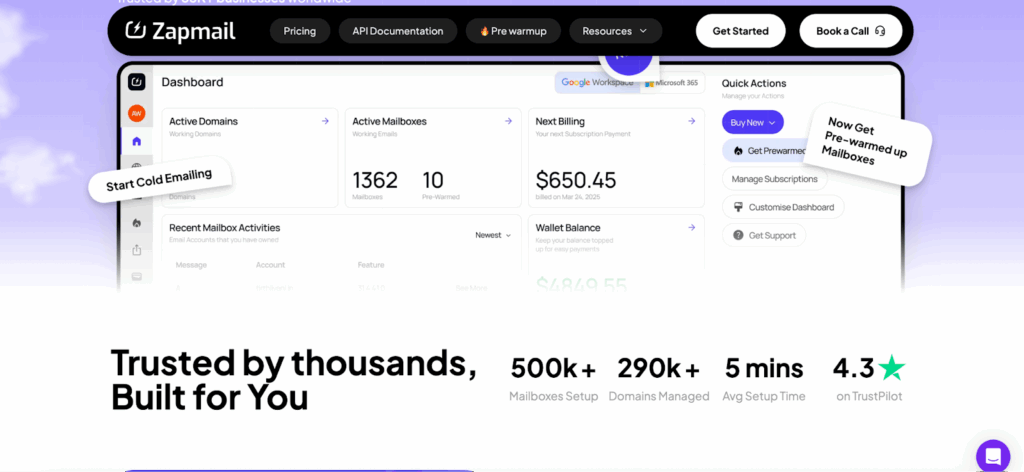The height and width of the screenshot is (472, 1024).
Task: Click Manage Subscriptions button
Action: pos(775,179)
